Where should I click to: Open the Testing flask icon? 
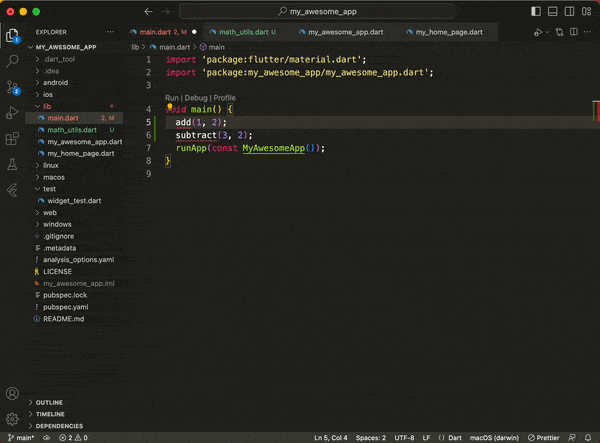(12, 164)
